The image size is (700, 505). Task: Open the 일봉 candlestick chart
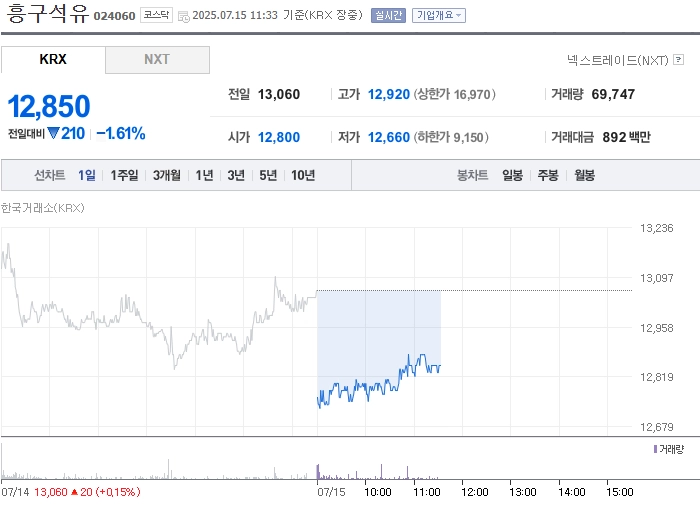point(512,175)
